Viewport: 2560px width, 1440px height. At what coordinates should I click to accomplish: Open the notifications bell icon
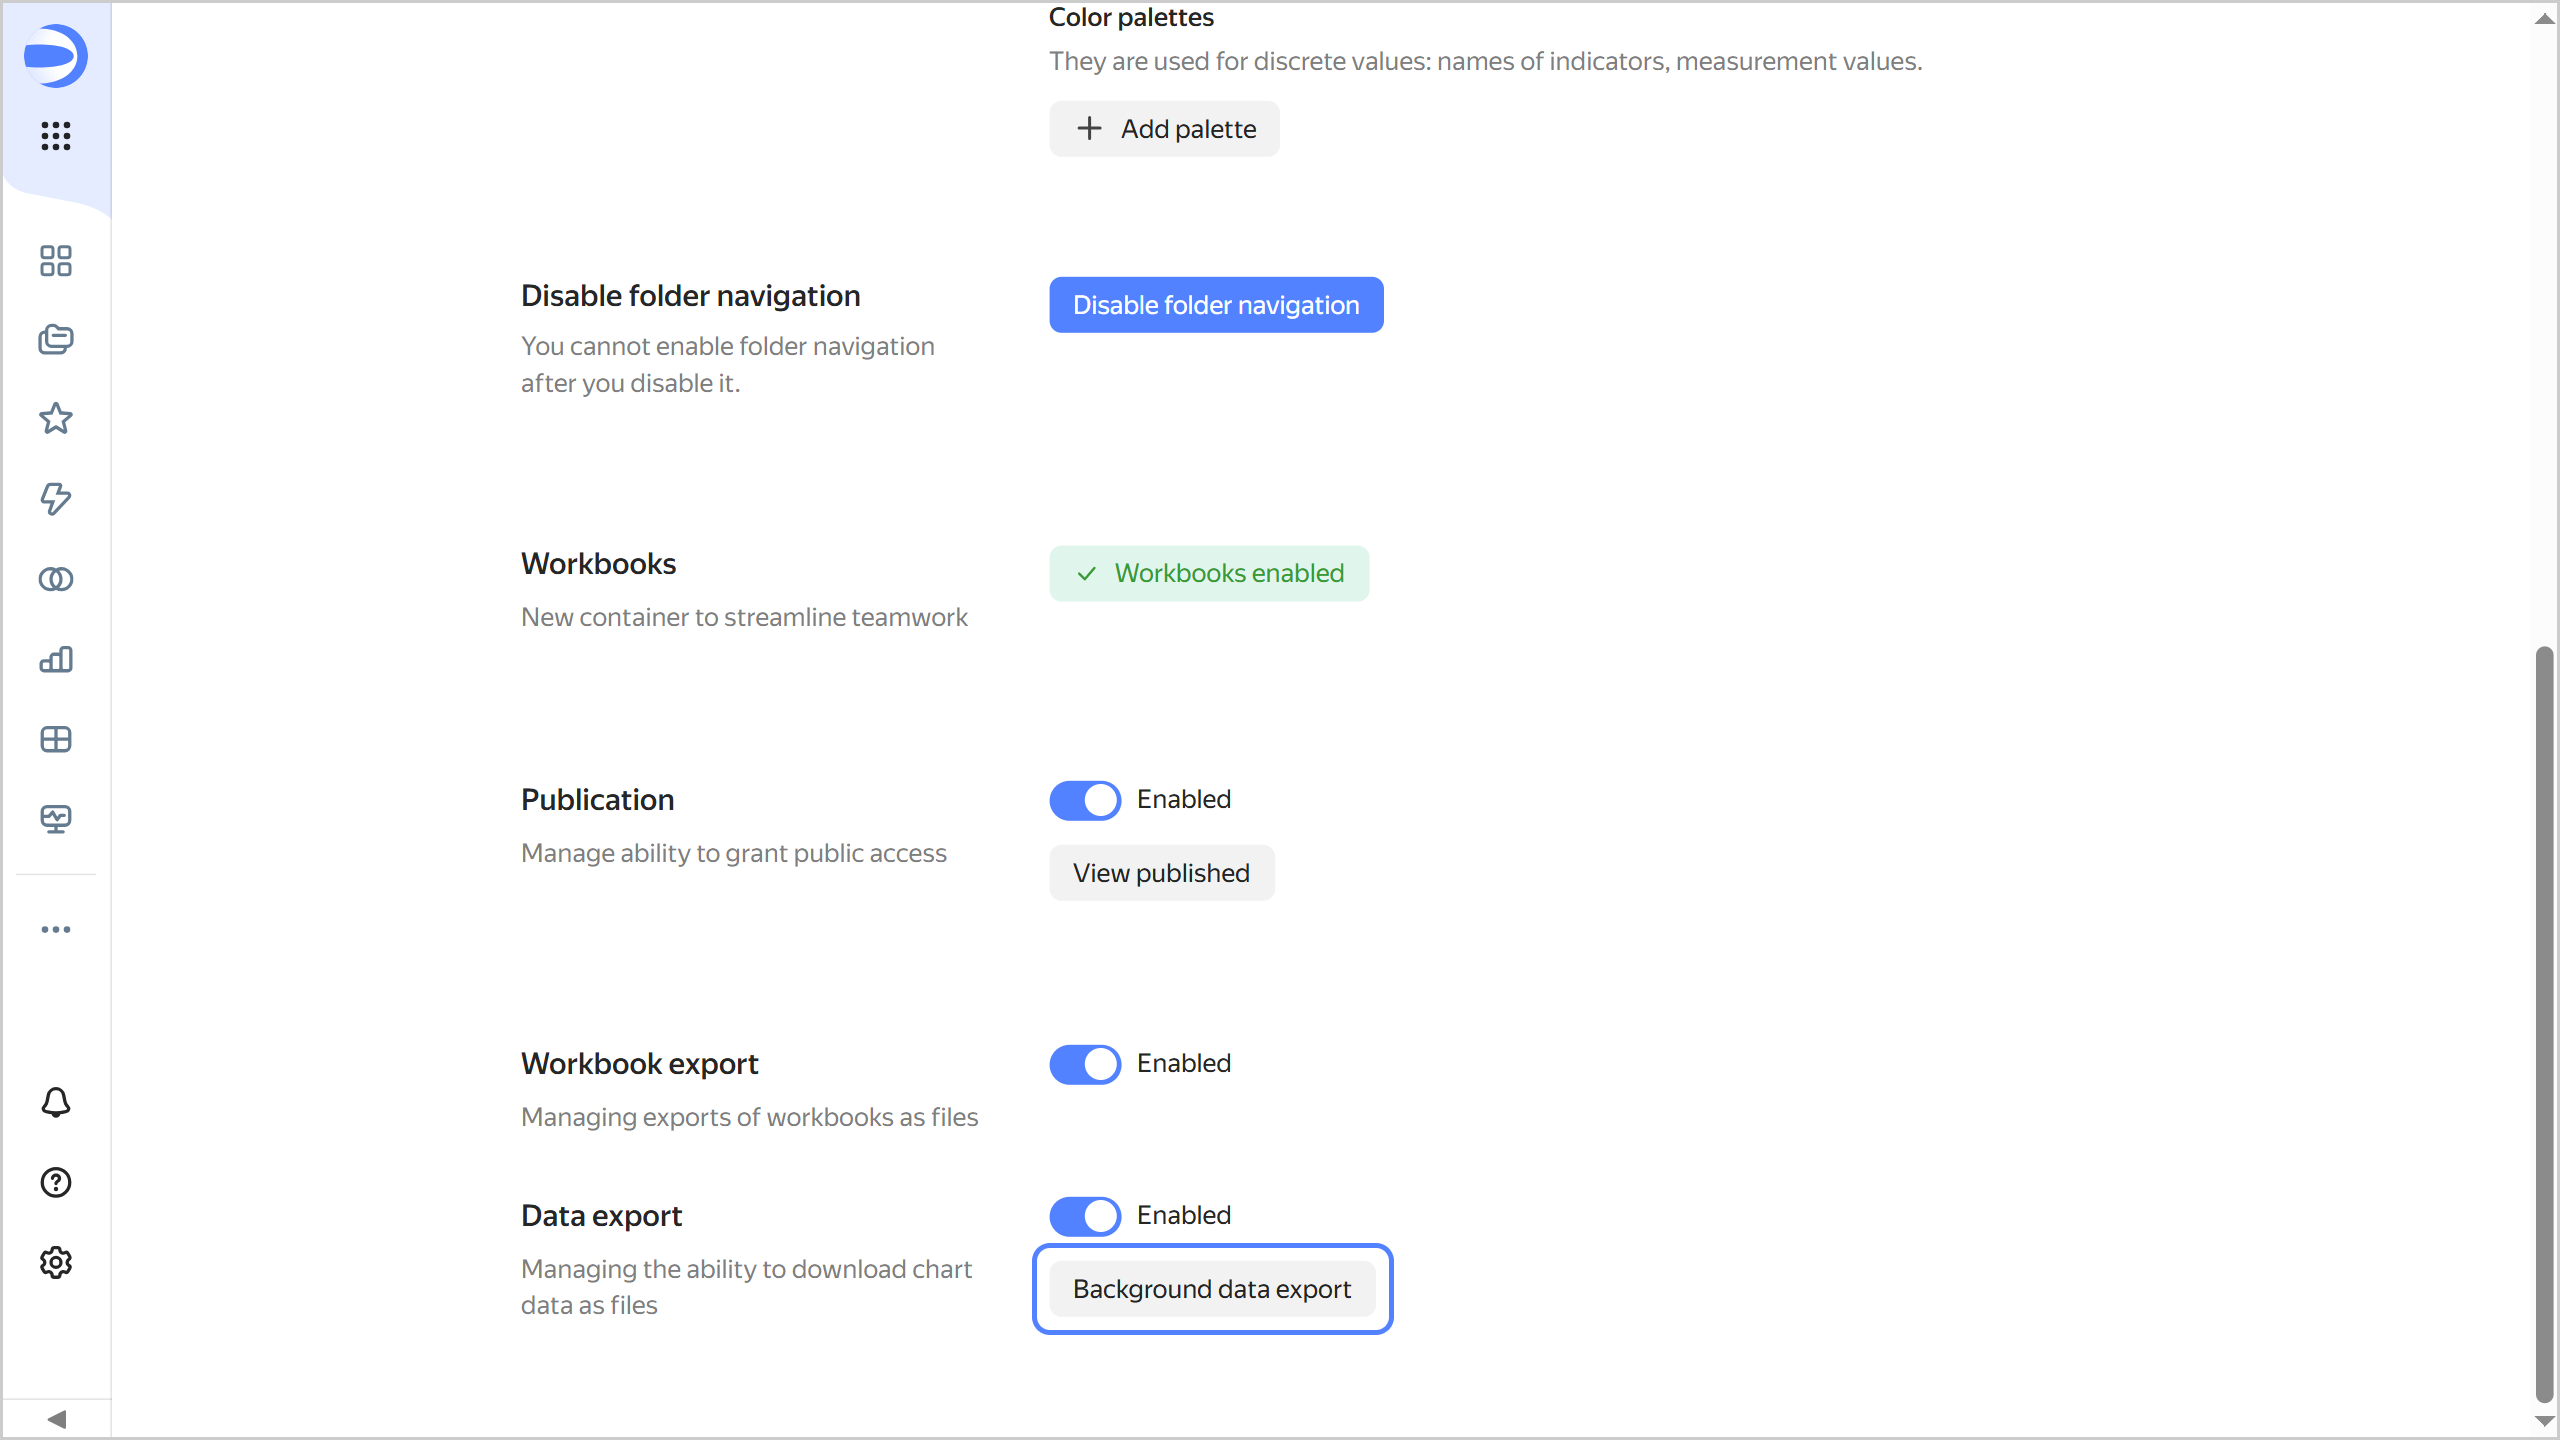56,1102
